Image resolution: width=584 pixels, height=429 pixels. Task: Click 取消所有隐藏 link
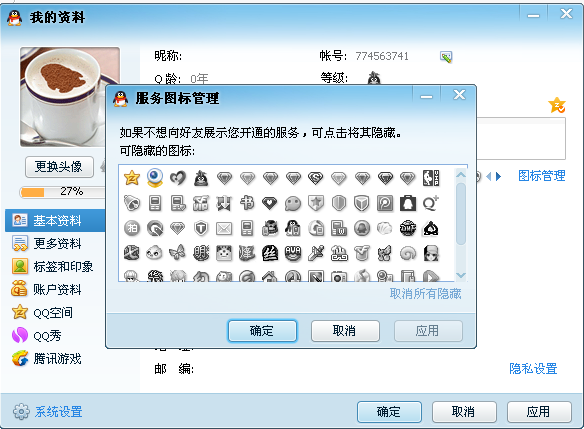coord(425,294)
